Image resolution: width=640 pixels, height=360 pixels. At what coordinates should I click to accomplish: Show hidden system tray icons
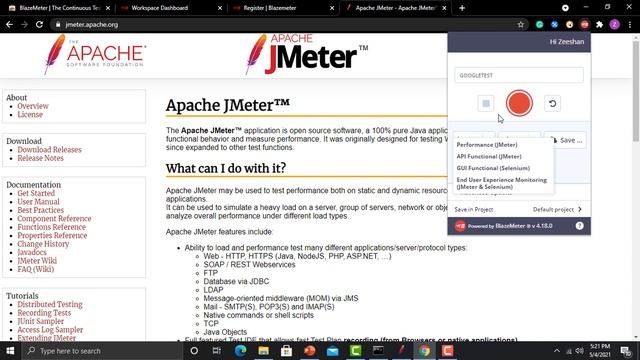pos(557,351)
